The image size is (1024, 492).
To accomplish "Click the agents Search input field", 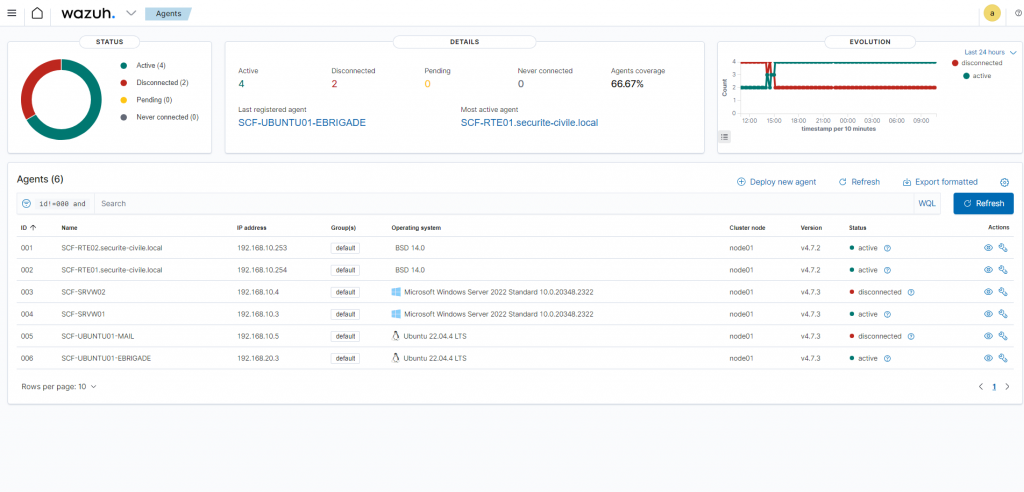I will (500, 203).
